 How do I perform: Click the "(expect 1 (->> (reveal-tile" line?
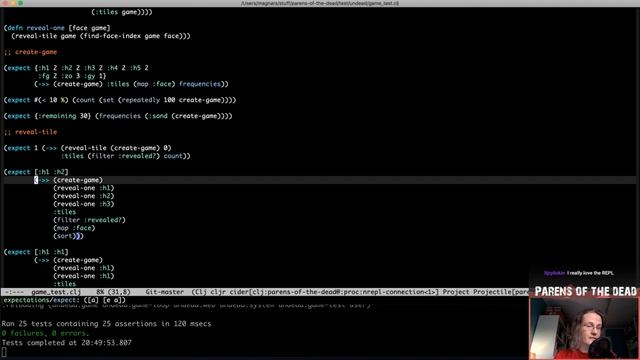[x=88, y=148]
